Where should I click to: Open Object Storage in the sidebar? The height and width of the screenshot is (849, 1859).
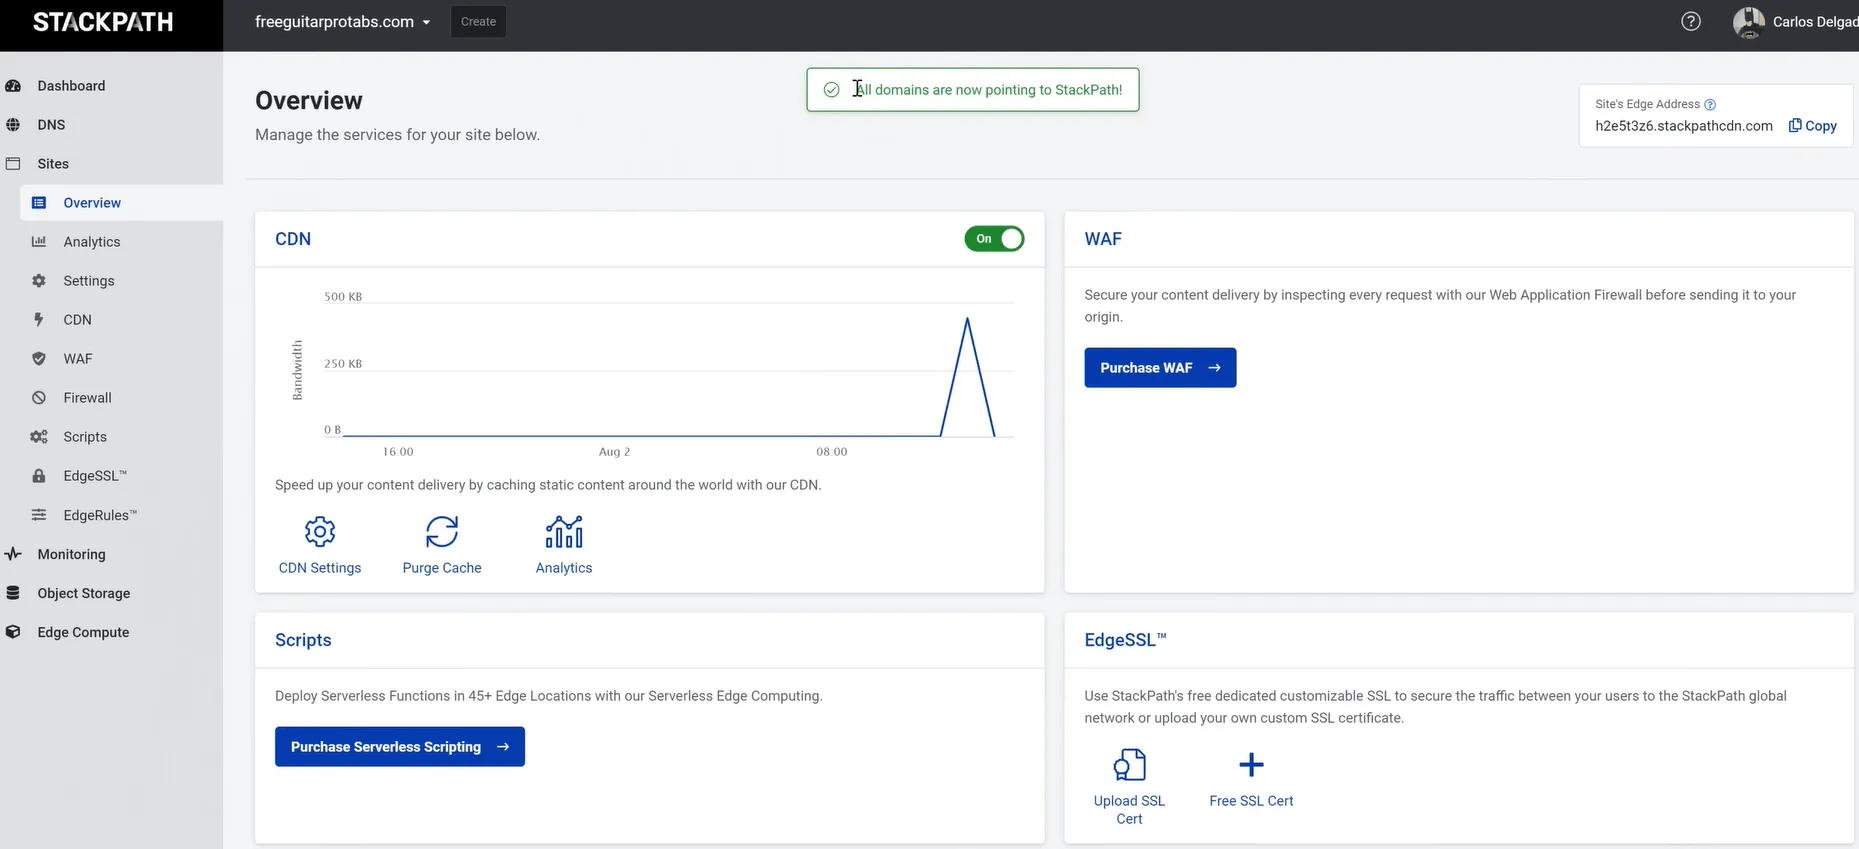84,593
